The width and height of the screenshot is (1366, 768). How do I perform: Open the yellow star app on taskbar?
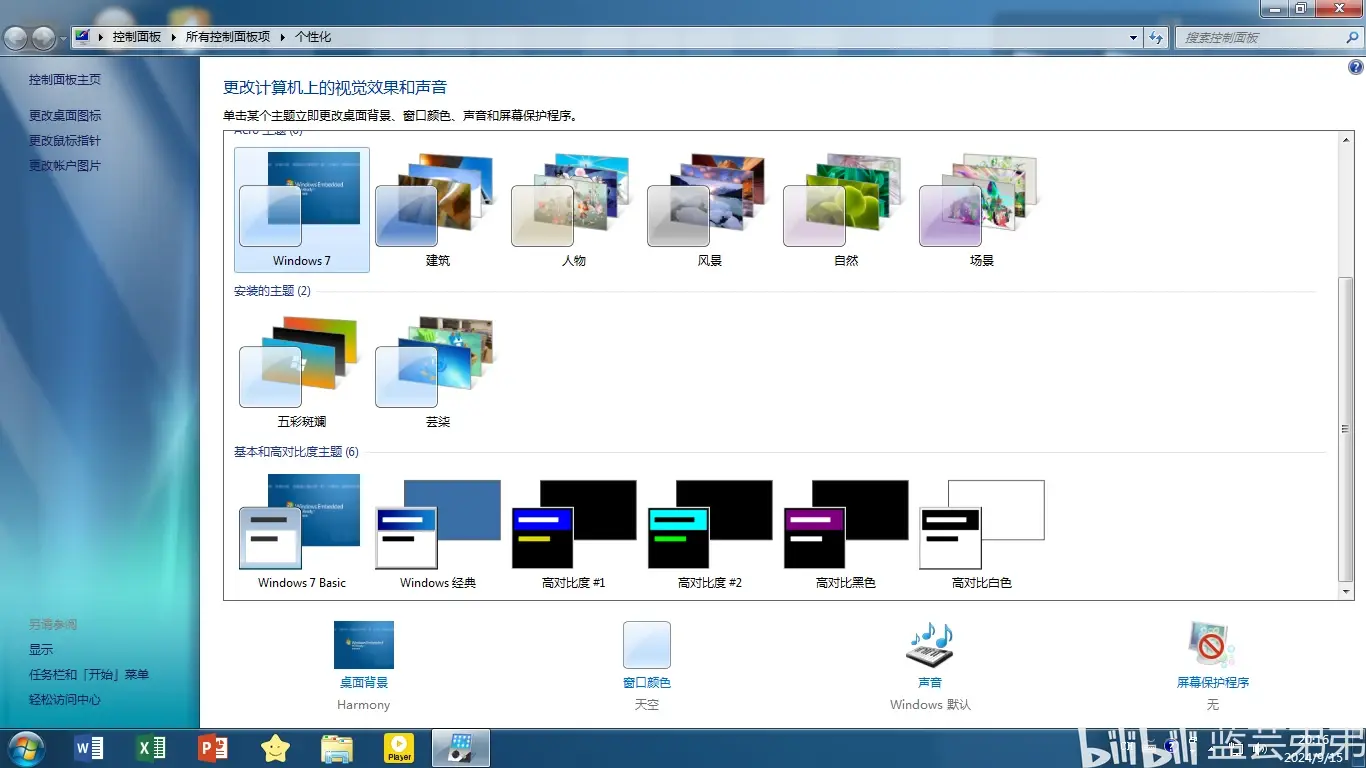pos(275,748)
